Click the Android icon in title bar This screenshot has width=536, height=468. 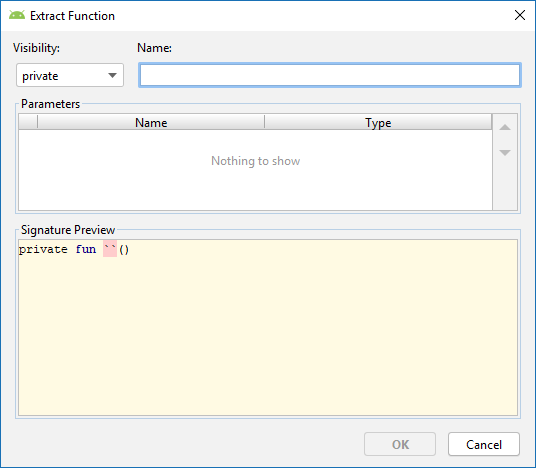pos(17,15)
